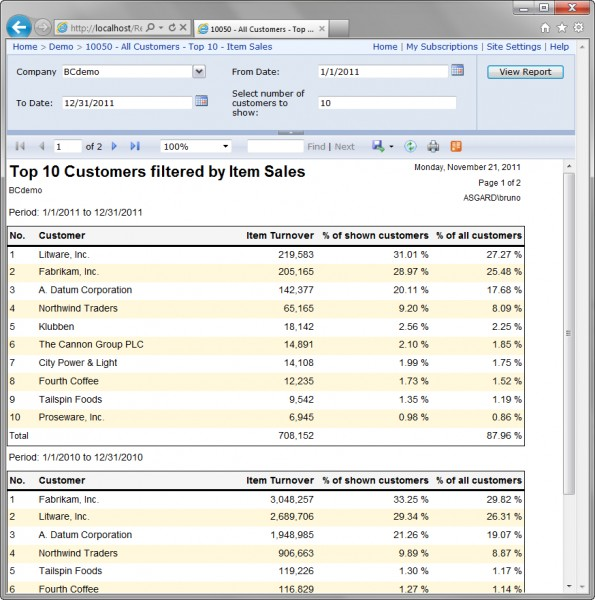This screenshot has width=595, height=600.
Task: Refresh the page from address bar
Action: tap(172, 27)
